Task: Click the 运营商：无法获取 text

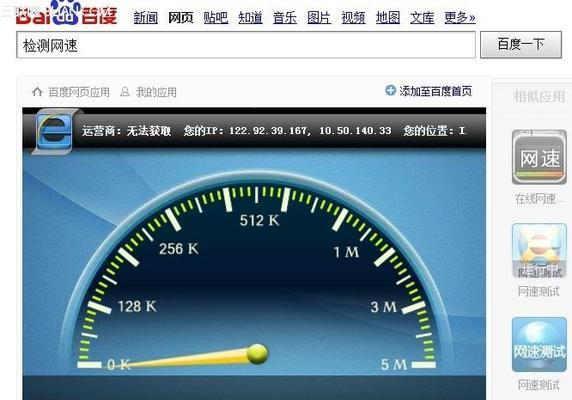Action: (127, 131)
